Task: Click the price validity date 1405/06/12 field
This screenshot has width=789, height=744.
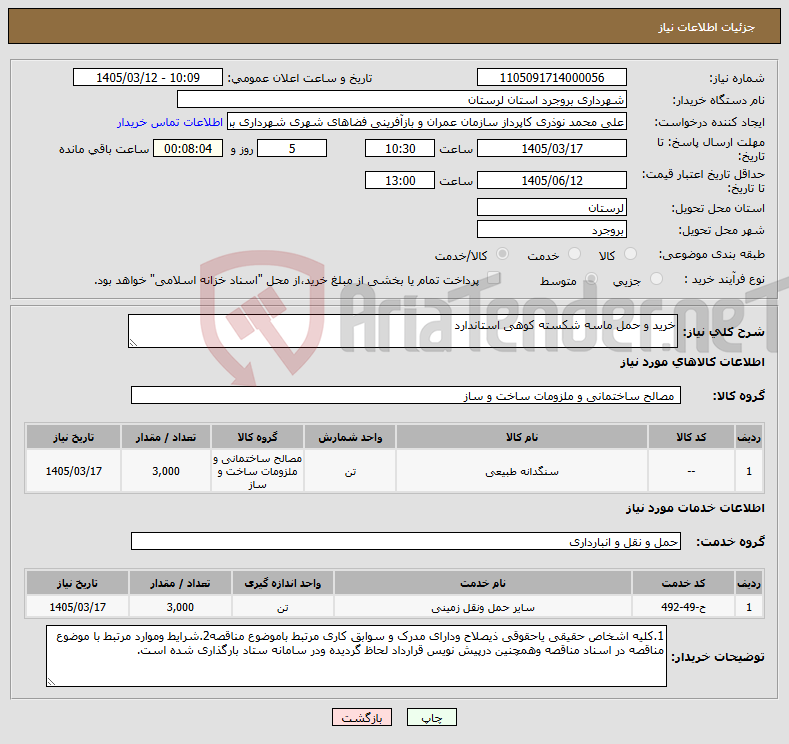Action: click(x=551, y=180)
